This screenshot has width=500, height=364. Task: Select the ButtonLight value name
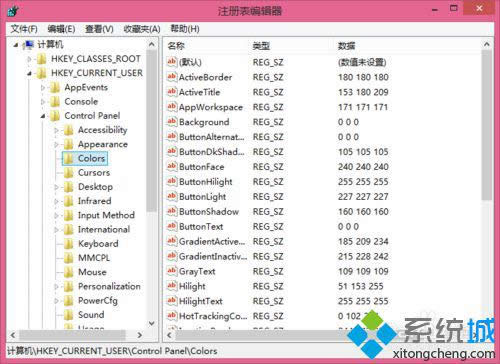tap(203, 197)
